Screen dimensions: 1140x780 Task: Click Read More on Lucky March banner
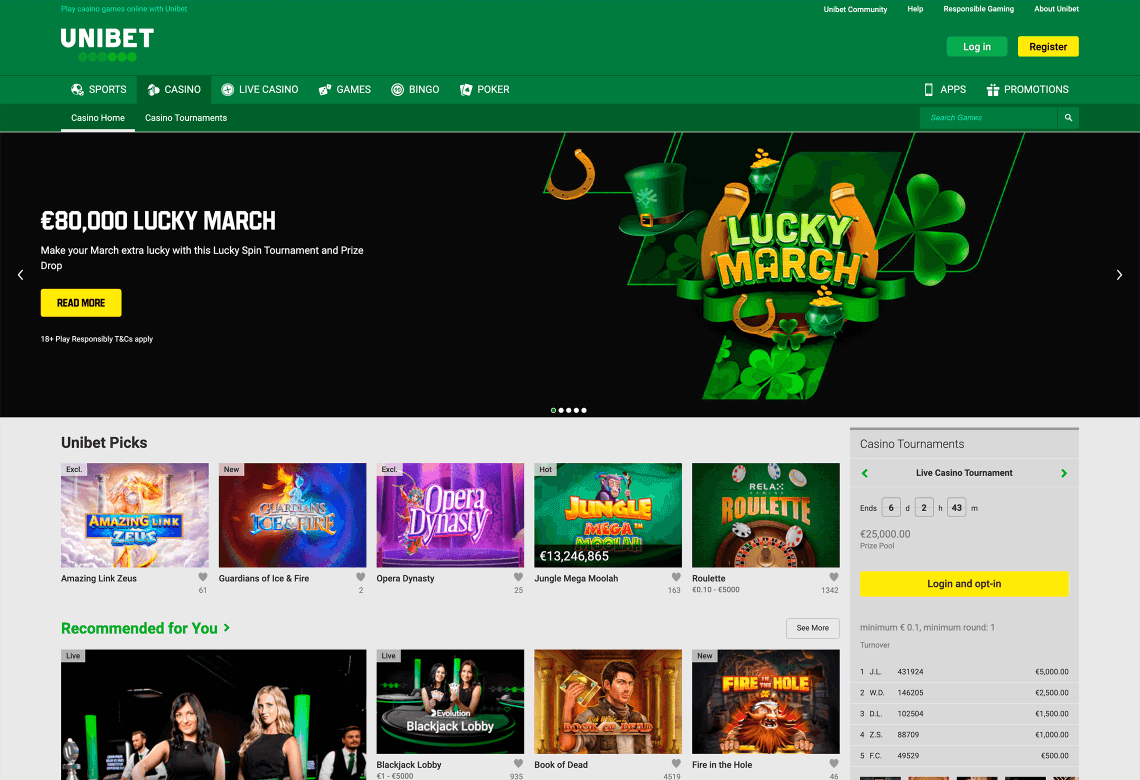click(x=81, y=303)
